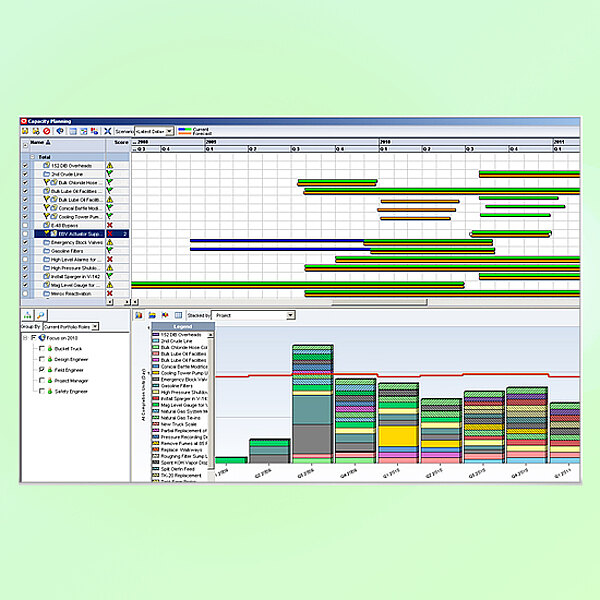Click the hierarchy tree icon above roles list
This screenshot has height=600, width=600.
(28, 315)
